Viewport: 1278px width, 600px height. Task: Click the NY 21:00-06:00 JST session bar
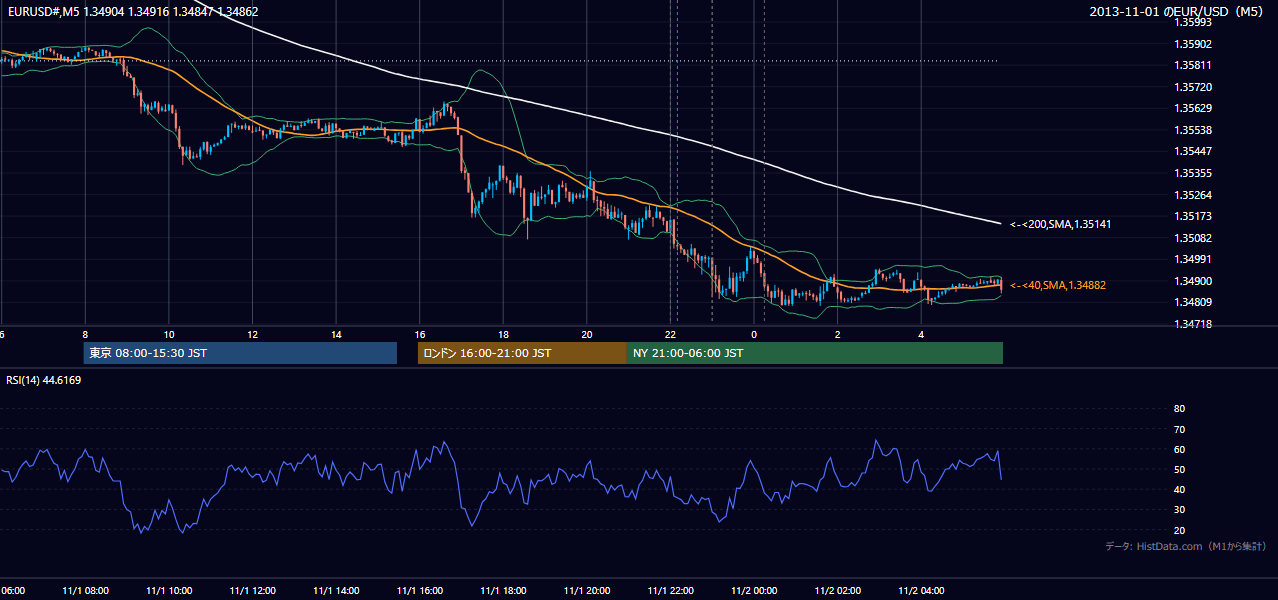tap(815, 353)
